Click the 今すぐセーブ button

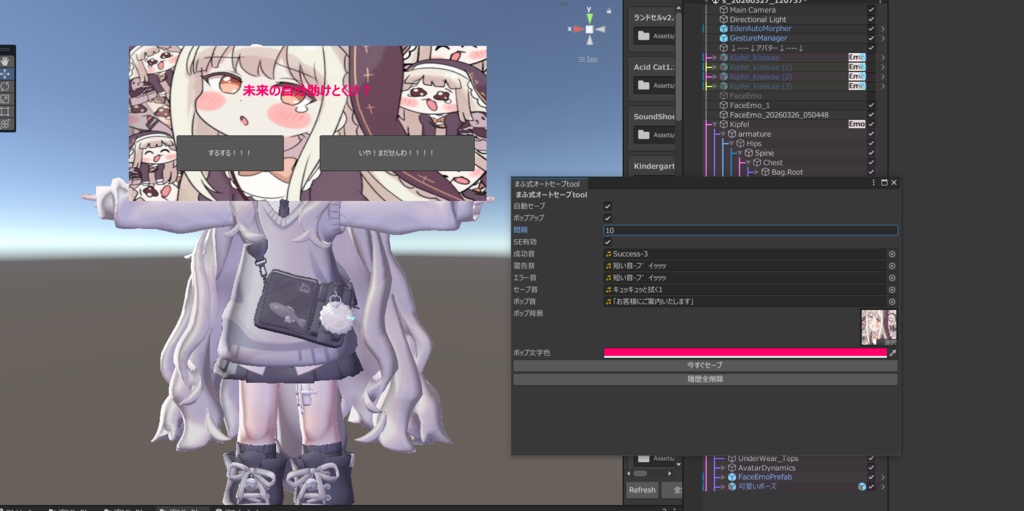point(705,366)
